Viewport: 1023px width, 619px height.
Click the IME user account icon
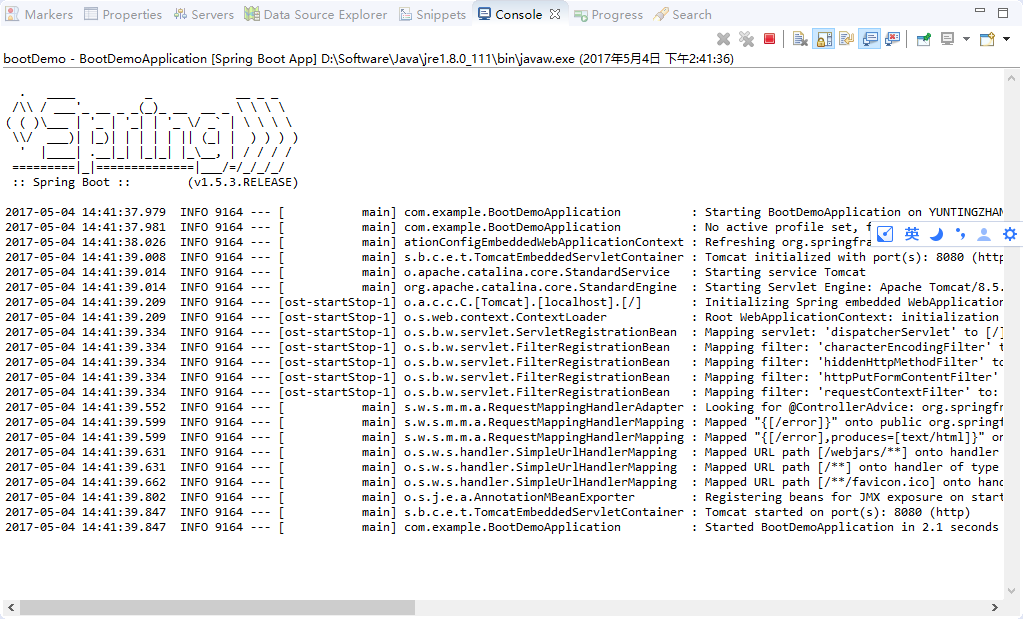pos(984,234)
